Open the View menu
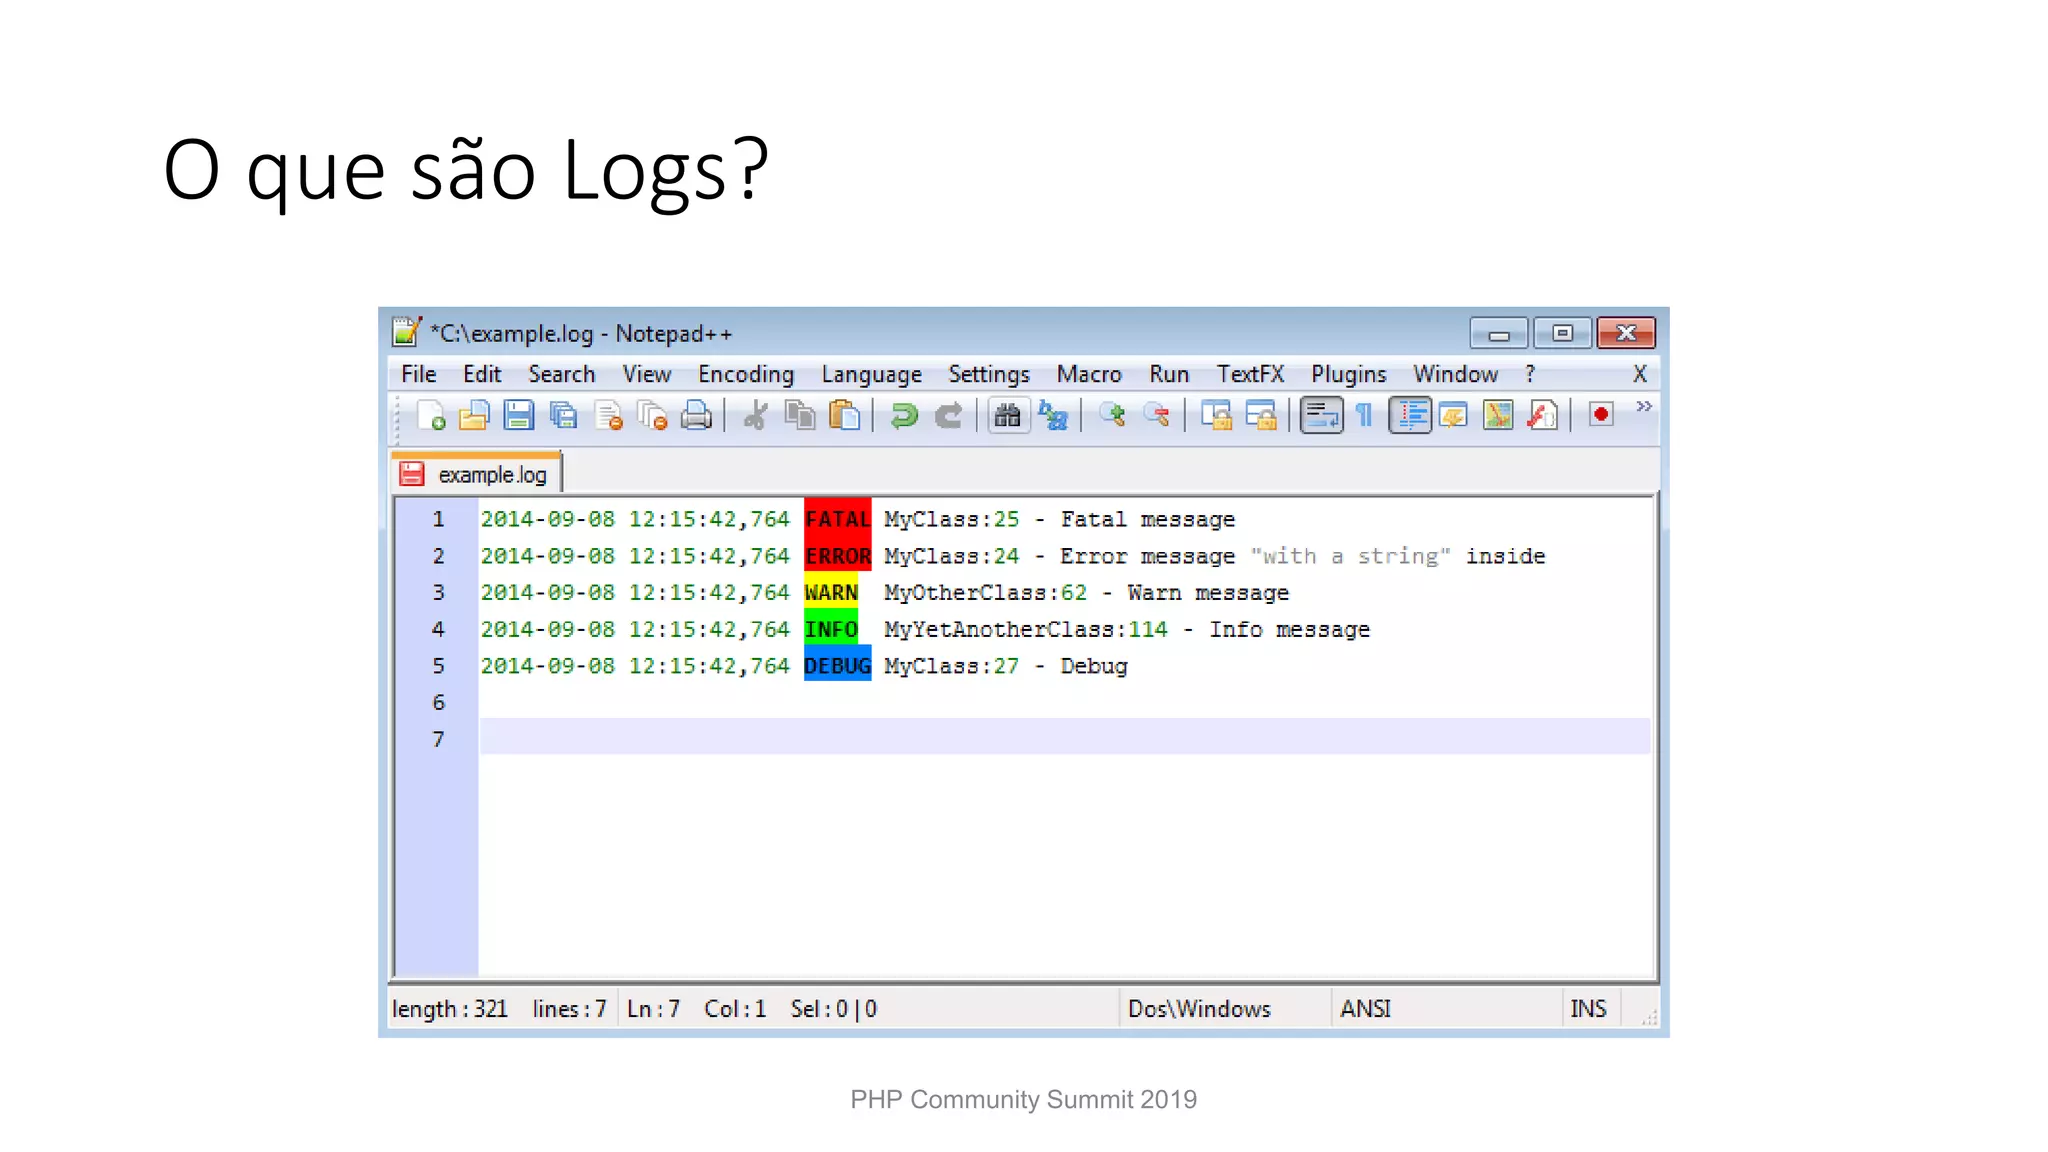Viewport: 2048px width, 1152px height. [x=647, y=374]
